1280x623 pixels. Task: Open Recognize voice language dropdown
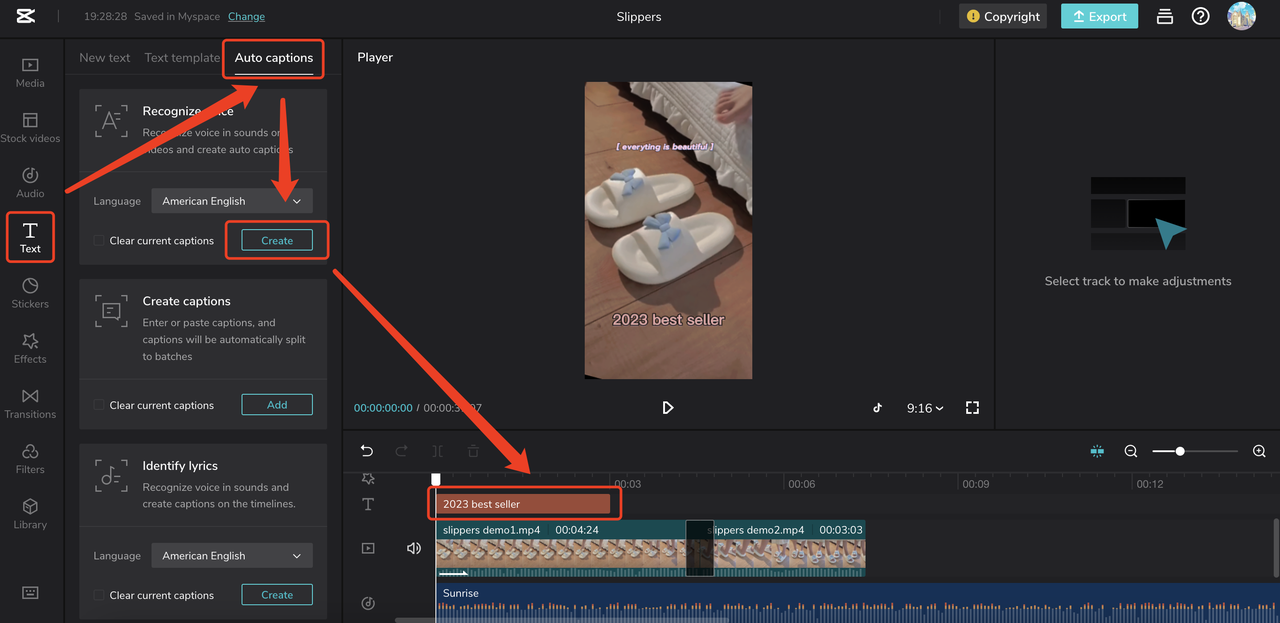pos(232,201)
